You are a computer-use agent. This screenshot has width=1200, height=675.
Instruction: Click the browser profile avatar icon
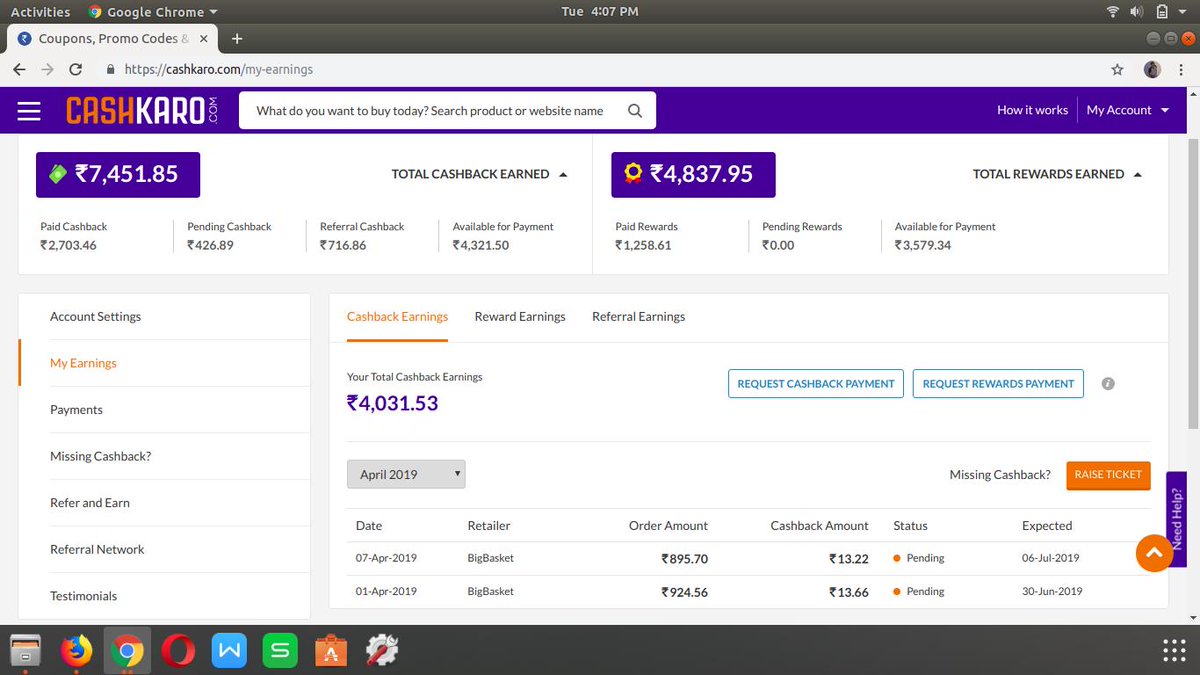click(x=1151, y=70)
